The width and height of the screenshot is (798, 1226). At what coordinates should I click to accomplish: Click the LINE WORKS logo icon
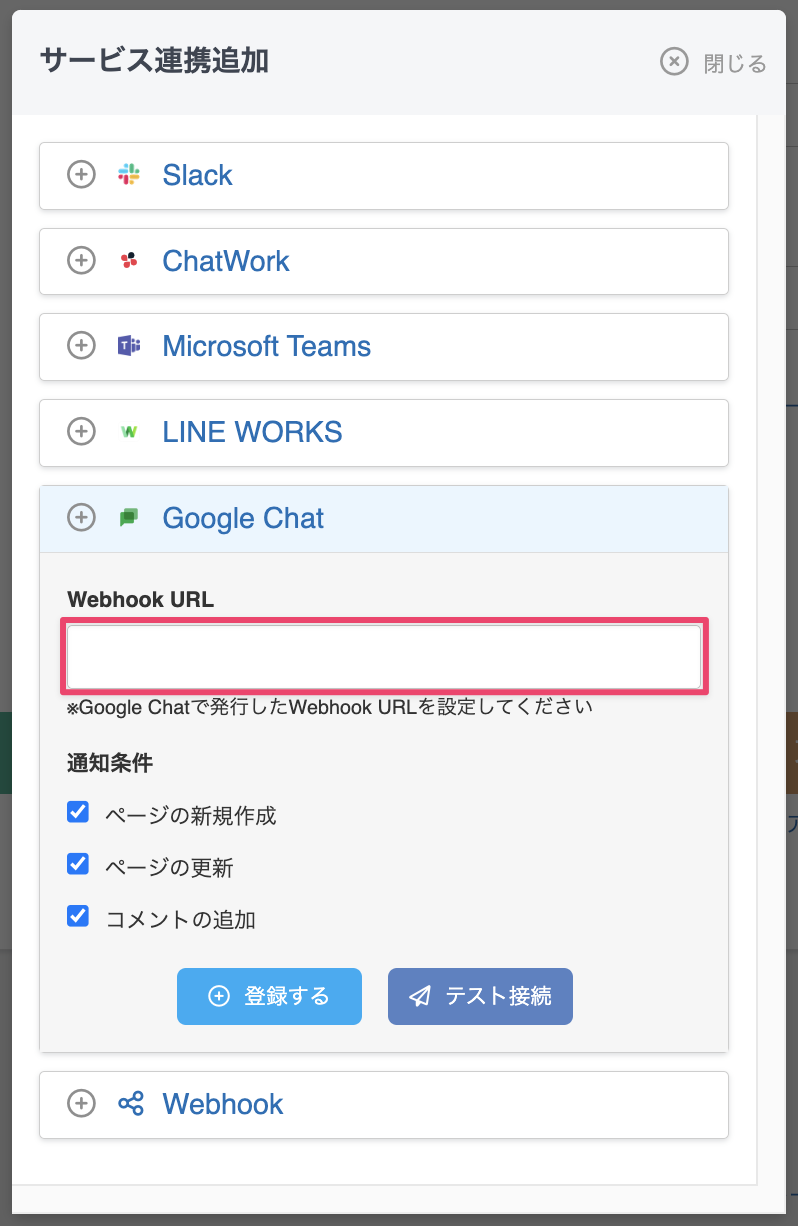[x=129, y=432]
